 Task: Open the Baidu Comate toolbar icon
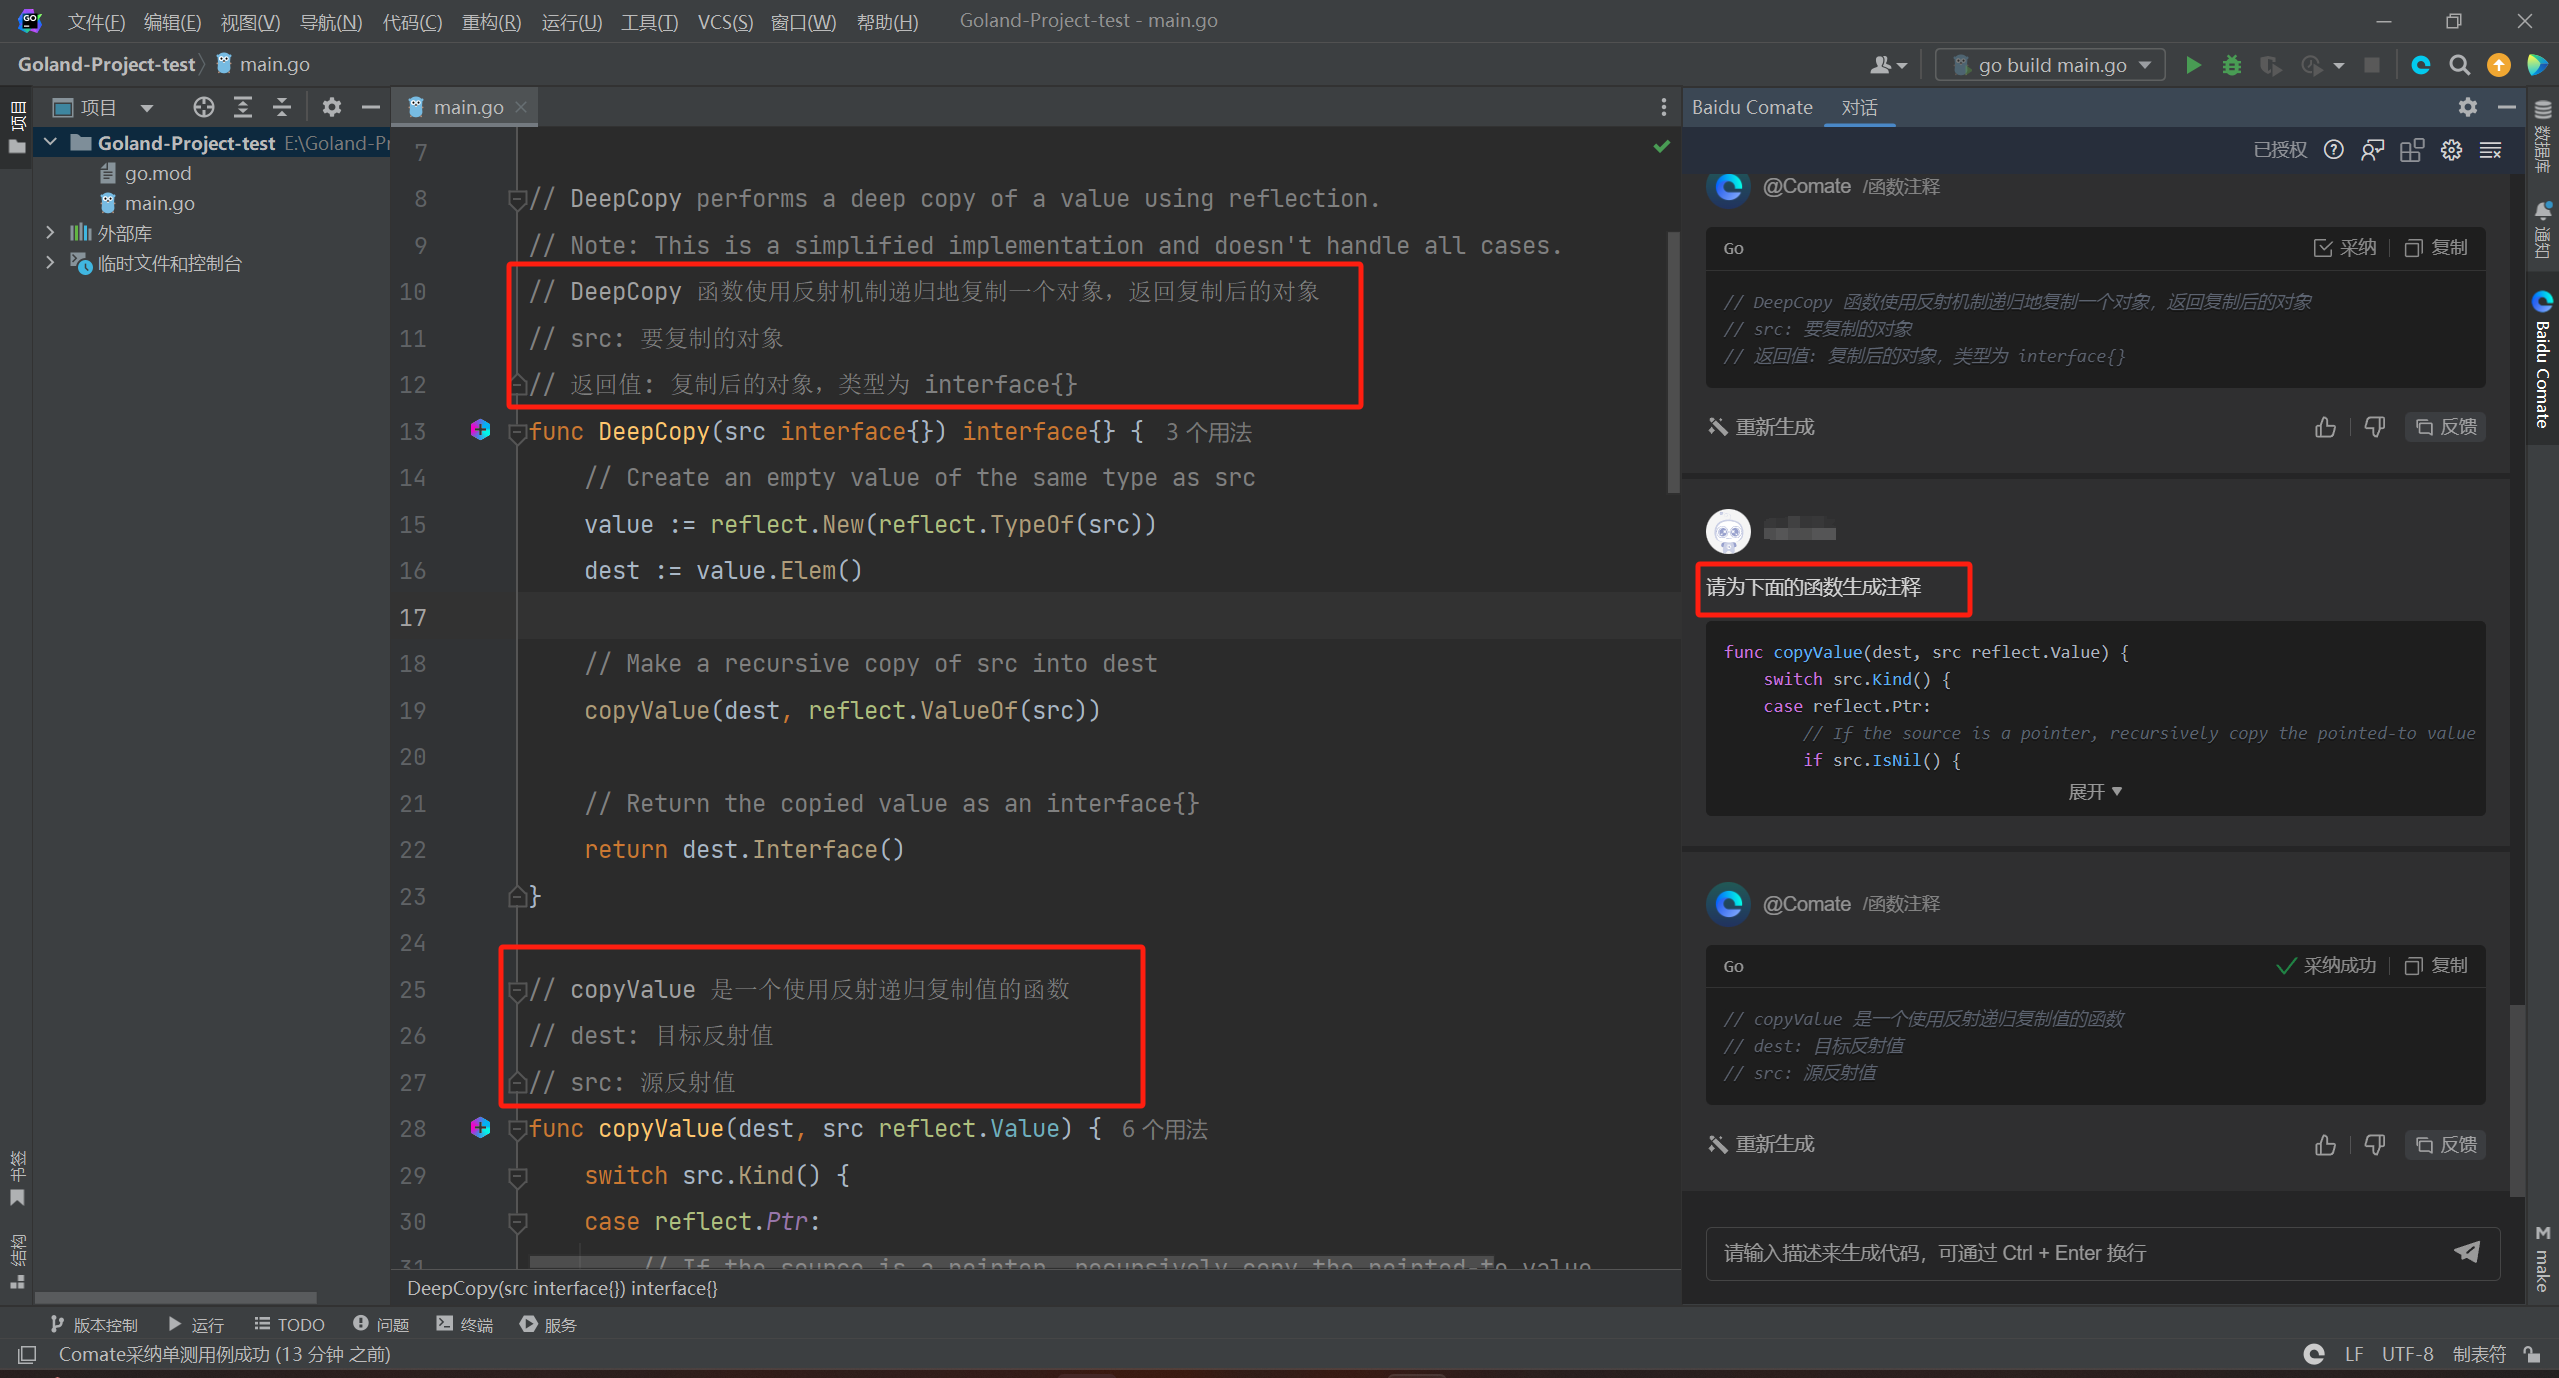coord(2421,65)
